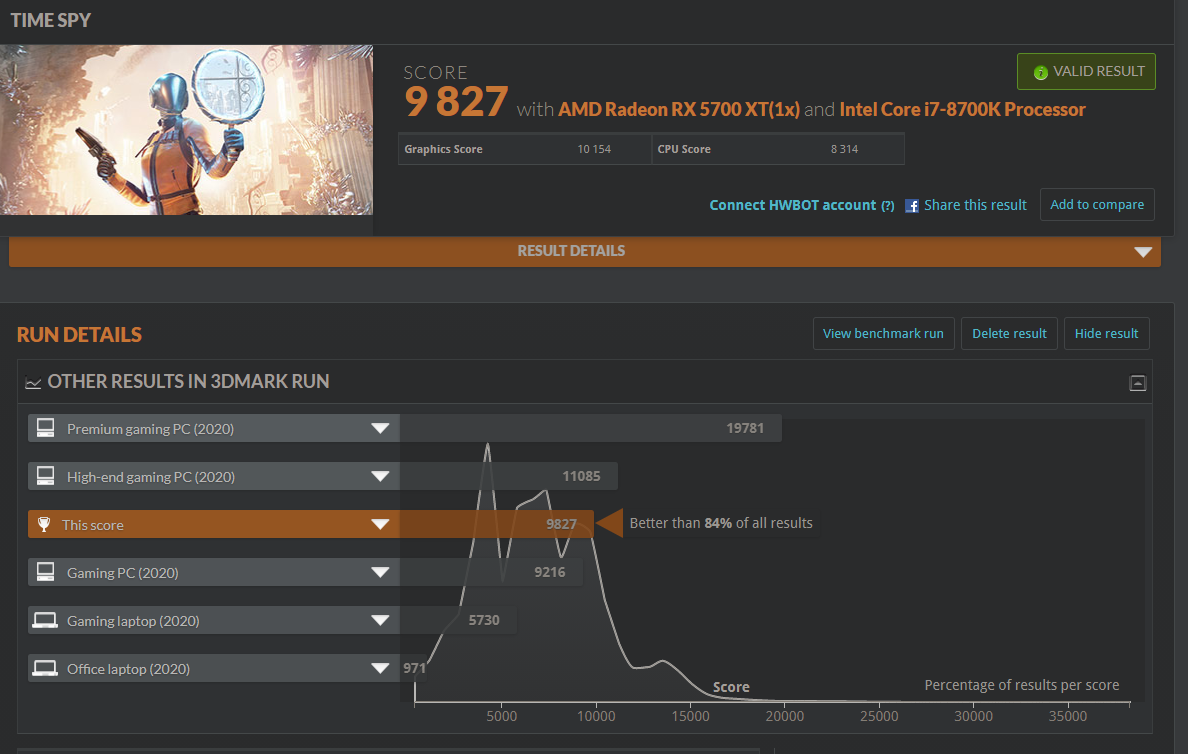Click the Time Spy benchmark thumbnail image
The height and width of the screenshot is (754, 1188).
point(186,130)
